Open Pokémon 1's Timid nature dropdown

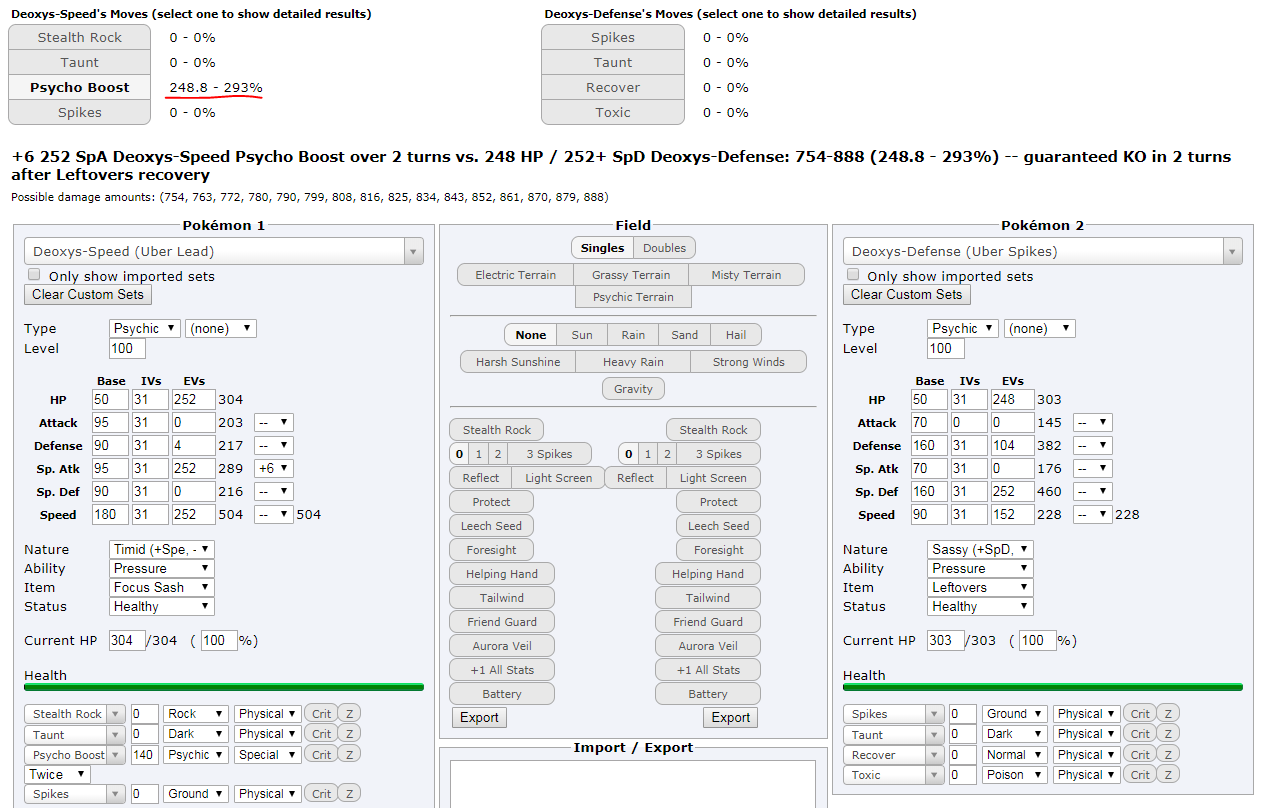(x=162, y=549)
